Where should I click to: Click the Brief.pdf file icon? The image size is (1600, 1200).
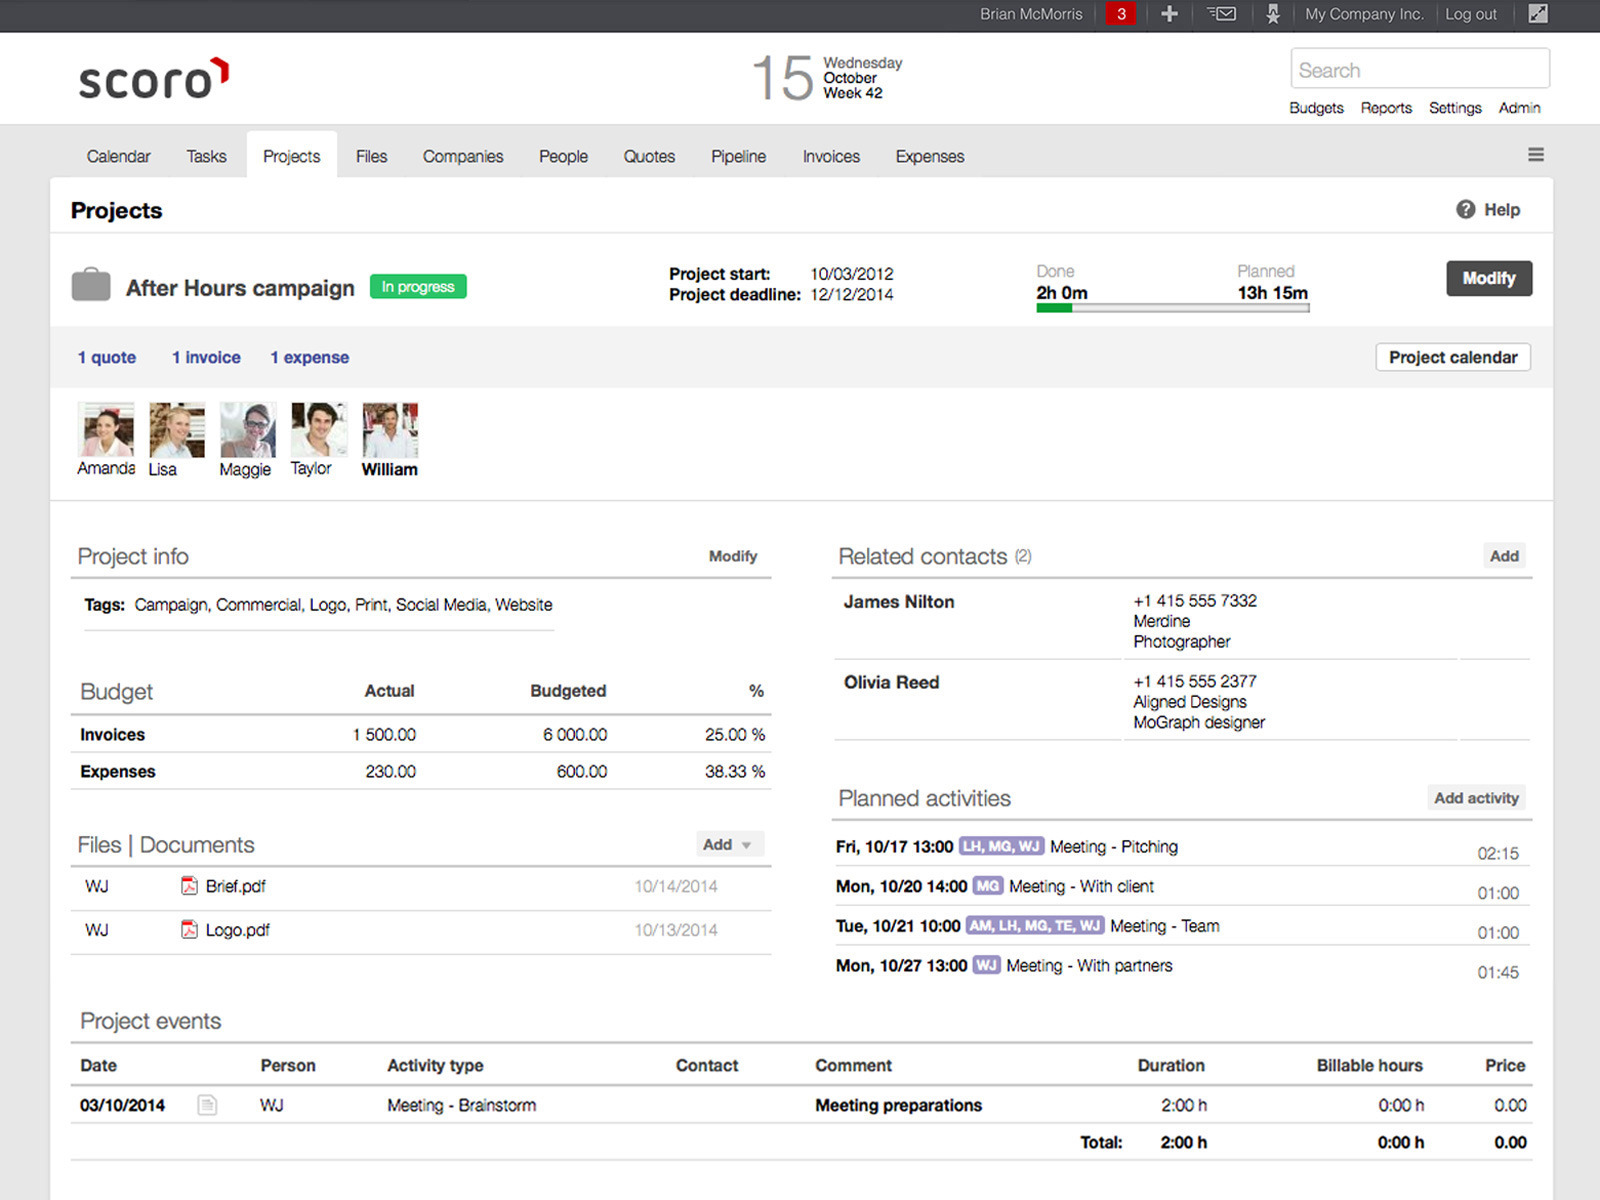[189, 886]
